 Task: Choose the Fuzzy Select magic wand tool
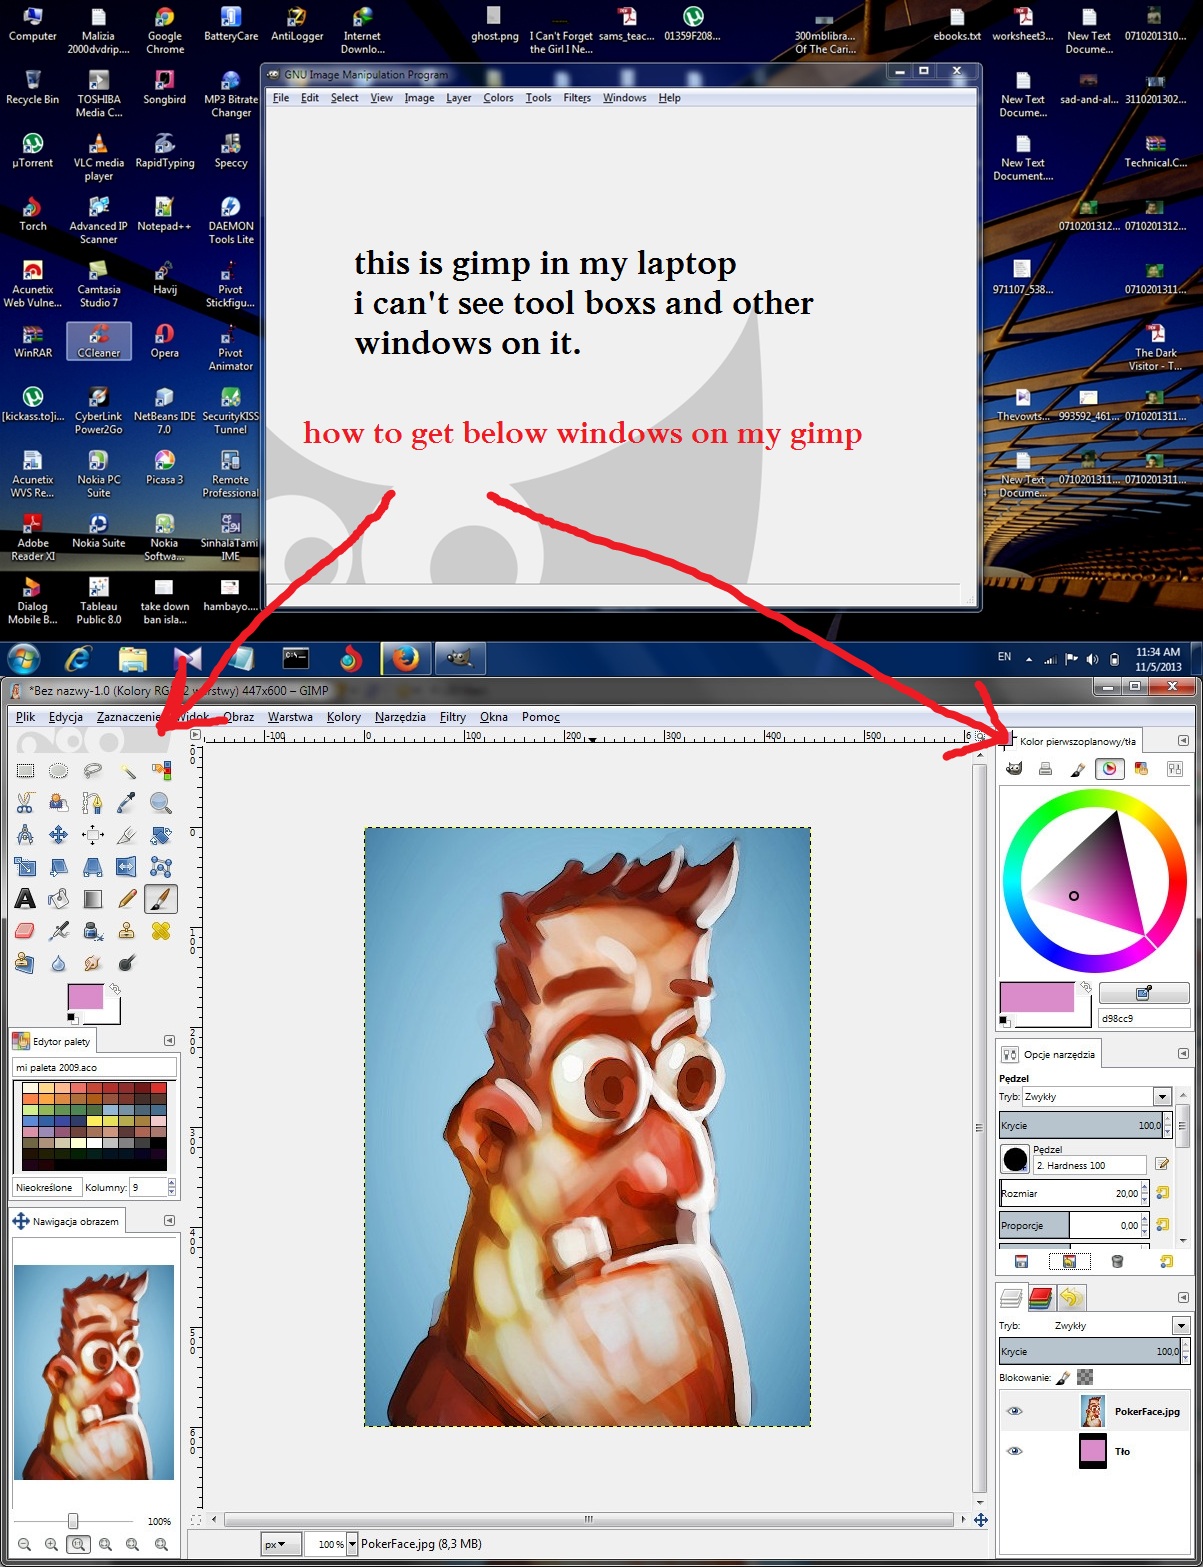tap(127, 770)
